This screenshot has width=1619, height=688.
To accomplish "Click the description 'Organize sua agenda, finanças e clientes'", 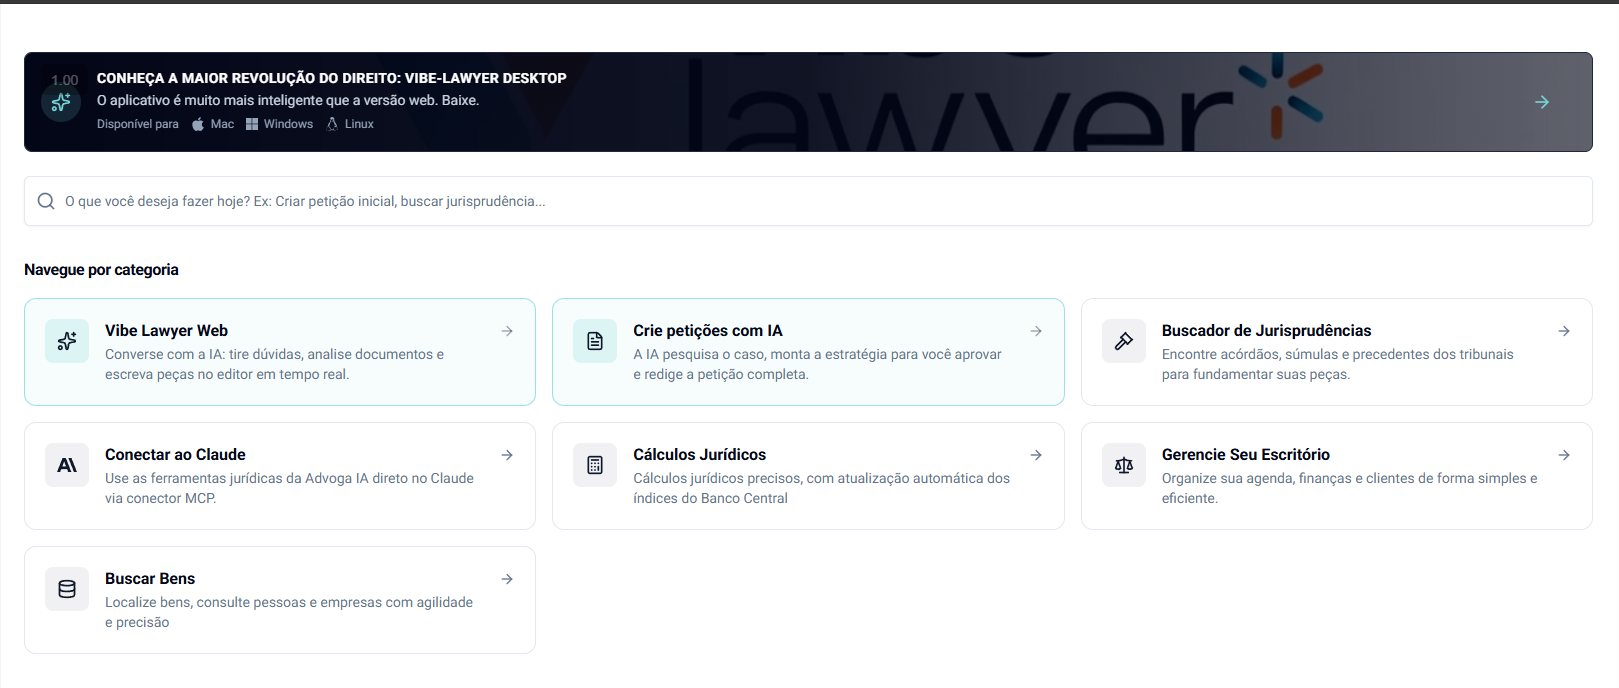I will point(1349,488).
